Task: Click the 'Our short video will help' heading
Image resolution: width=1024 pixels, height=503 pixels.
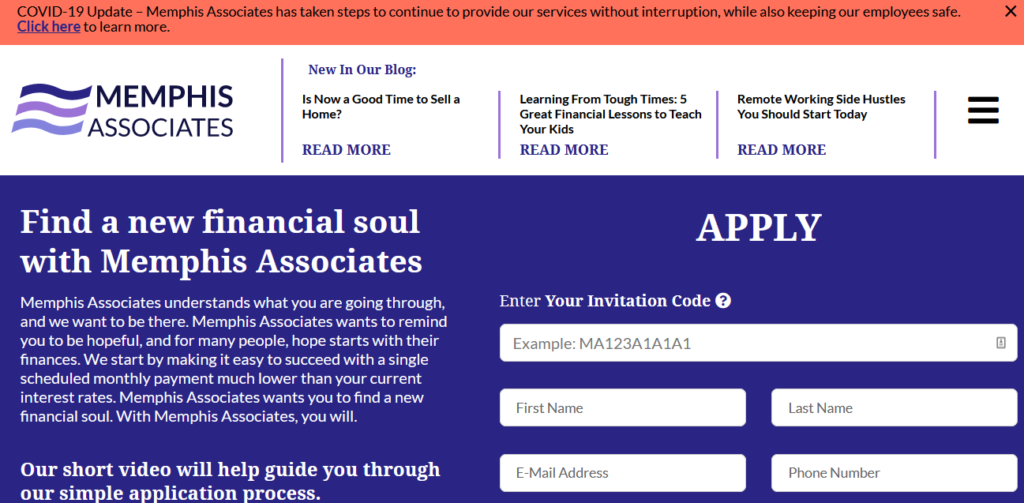Action: (231, 480)
